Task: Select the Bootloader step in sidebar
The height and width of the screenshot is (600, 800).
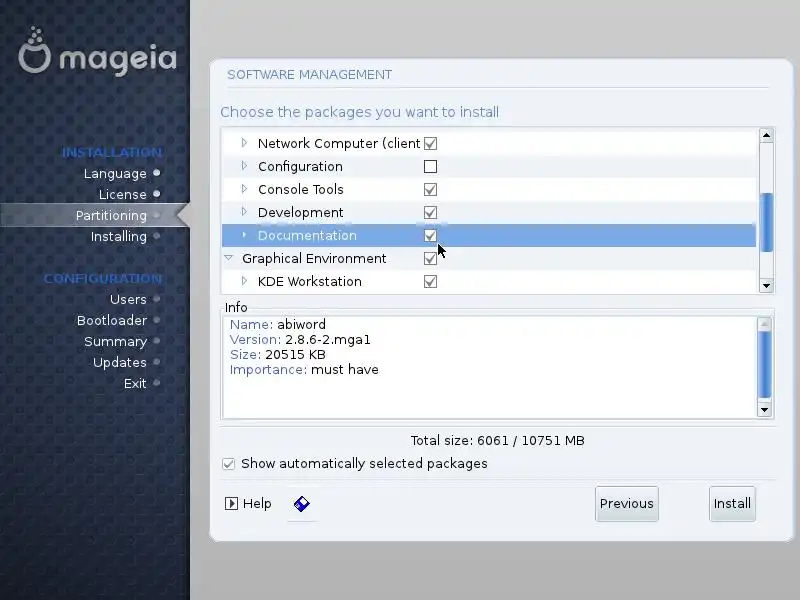Action: coord(112,320)
